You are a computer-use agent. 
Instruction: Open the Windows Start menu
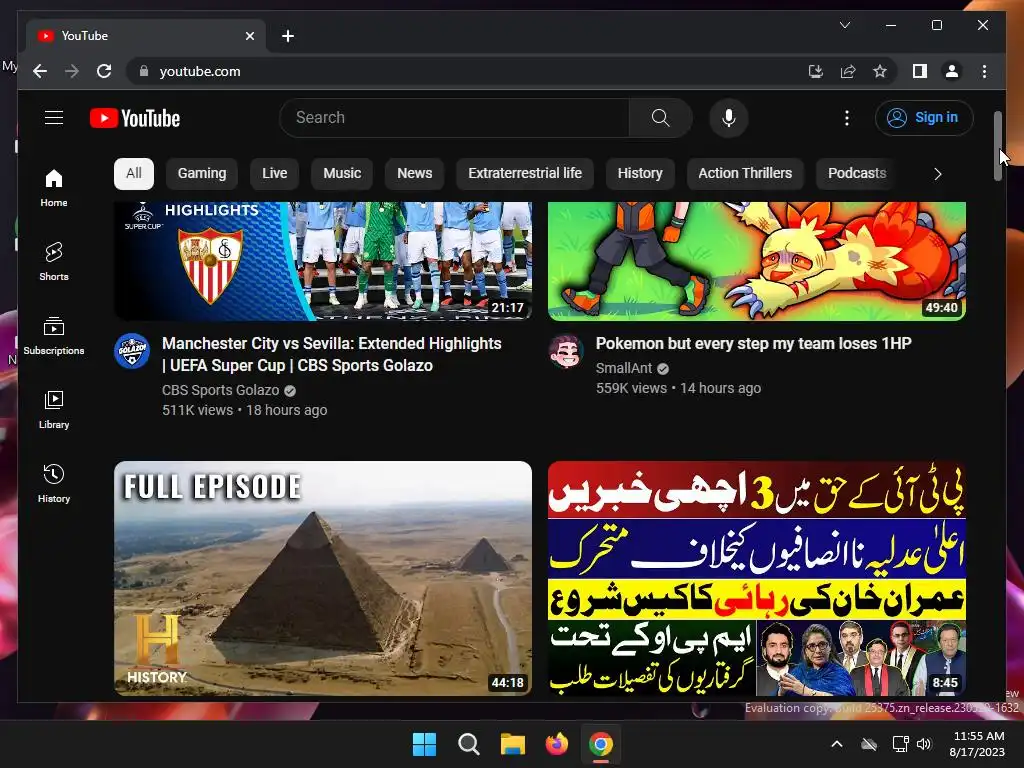pos(424,744)
